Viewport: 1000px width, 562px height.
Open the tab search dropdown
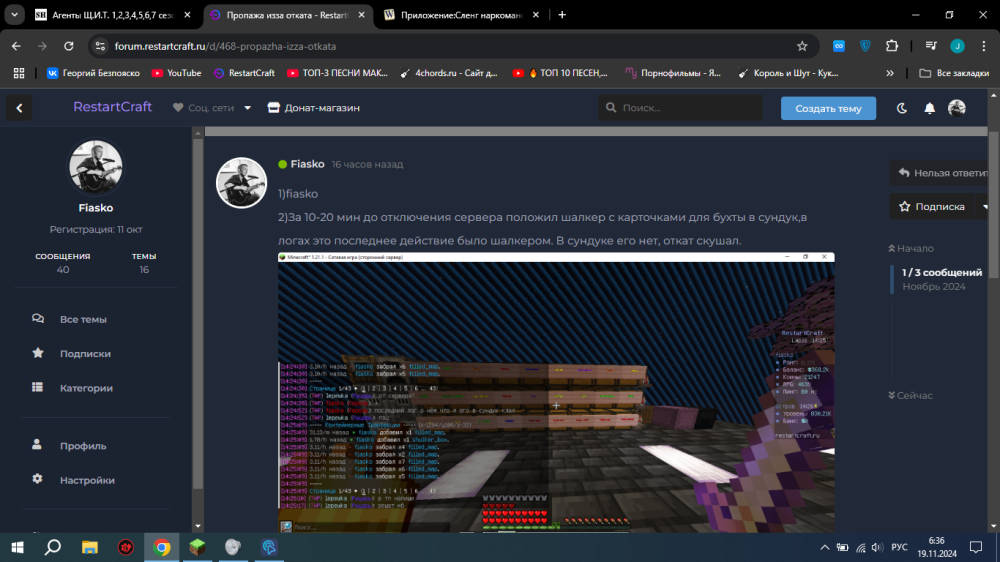tap(15, 15)
